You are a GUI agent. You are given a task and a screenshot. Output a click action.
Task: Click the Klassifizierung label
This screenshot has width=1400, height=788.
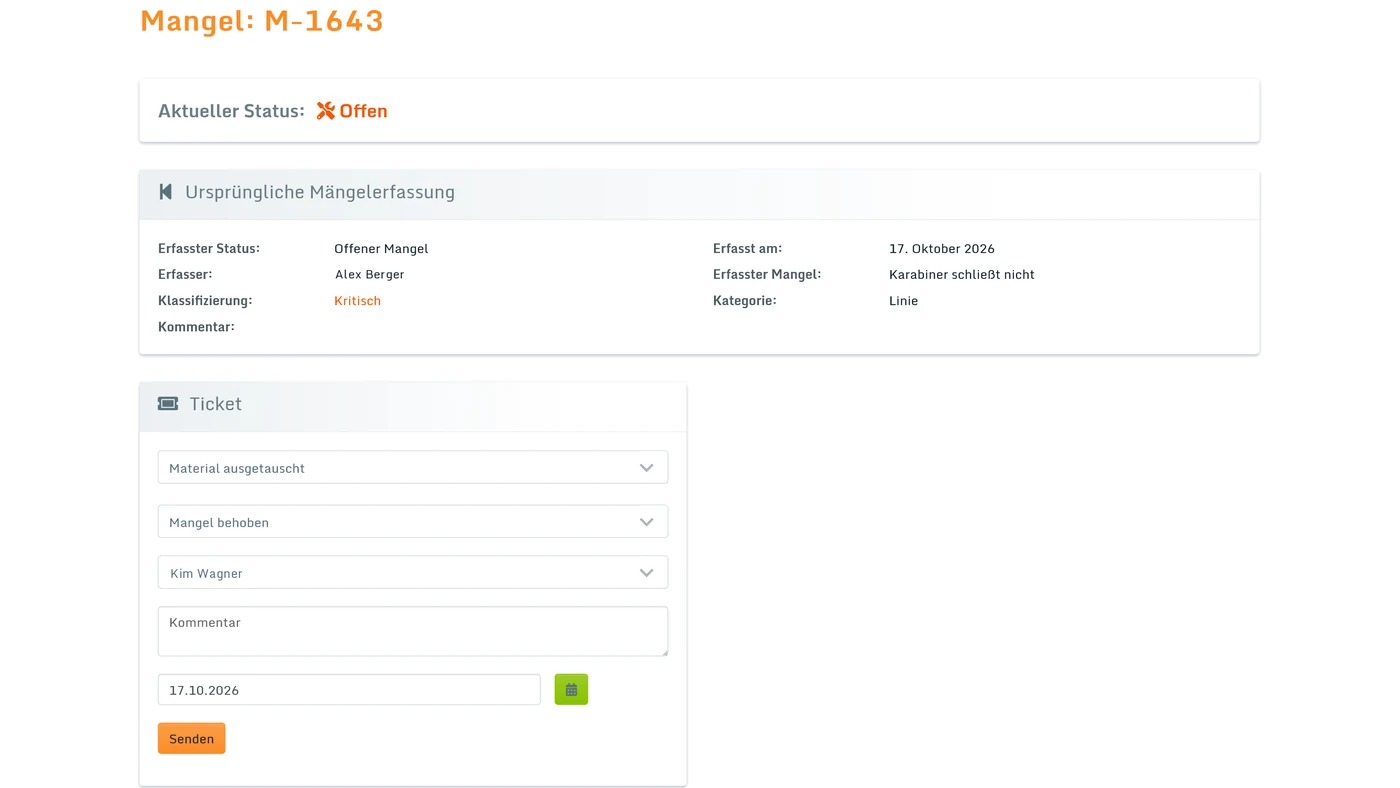[x=205, y=301]
